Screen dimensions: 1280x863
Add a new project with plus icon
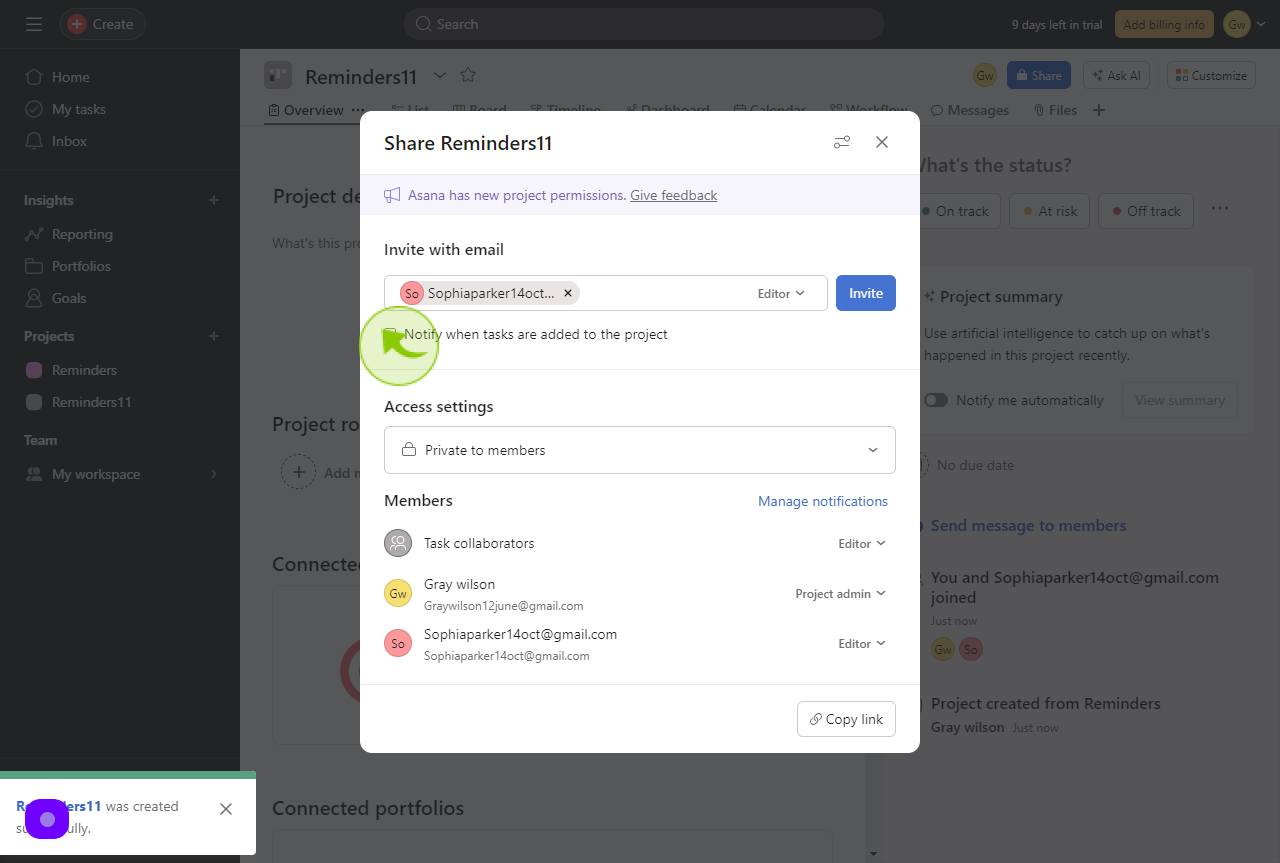coord(213,336)
